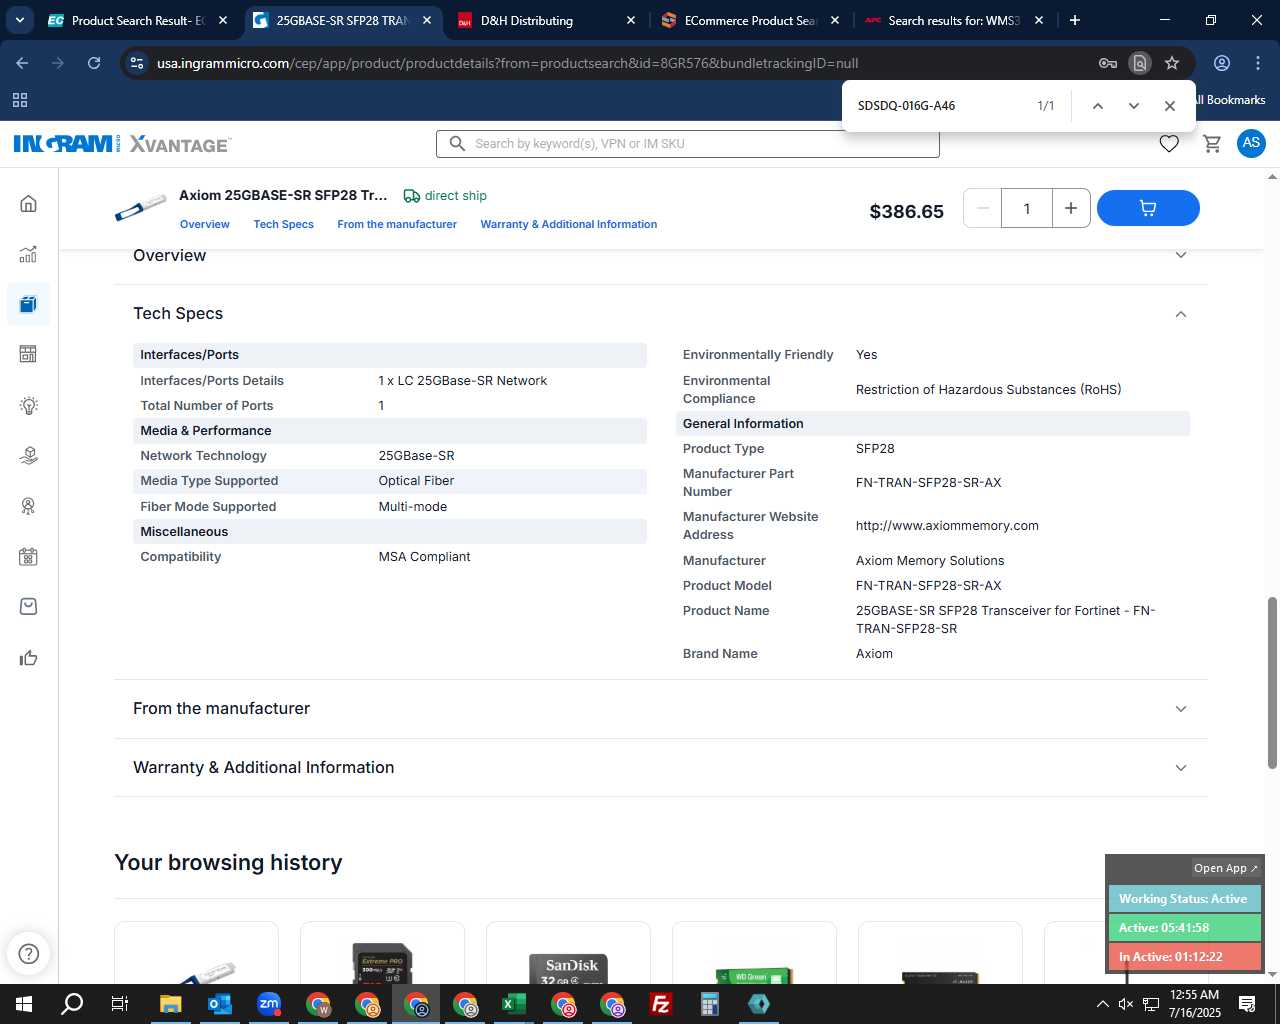Click the find-in-page text field
This screenshot has width=1280, height=1024.
point(940,106)
